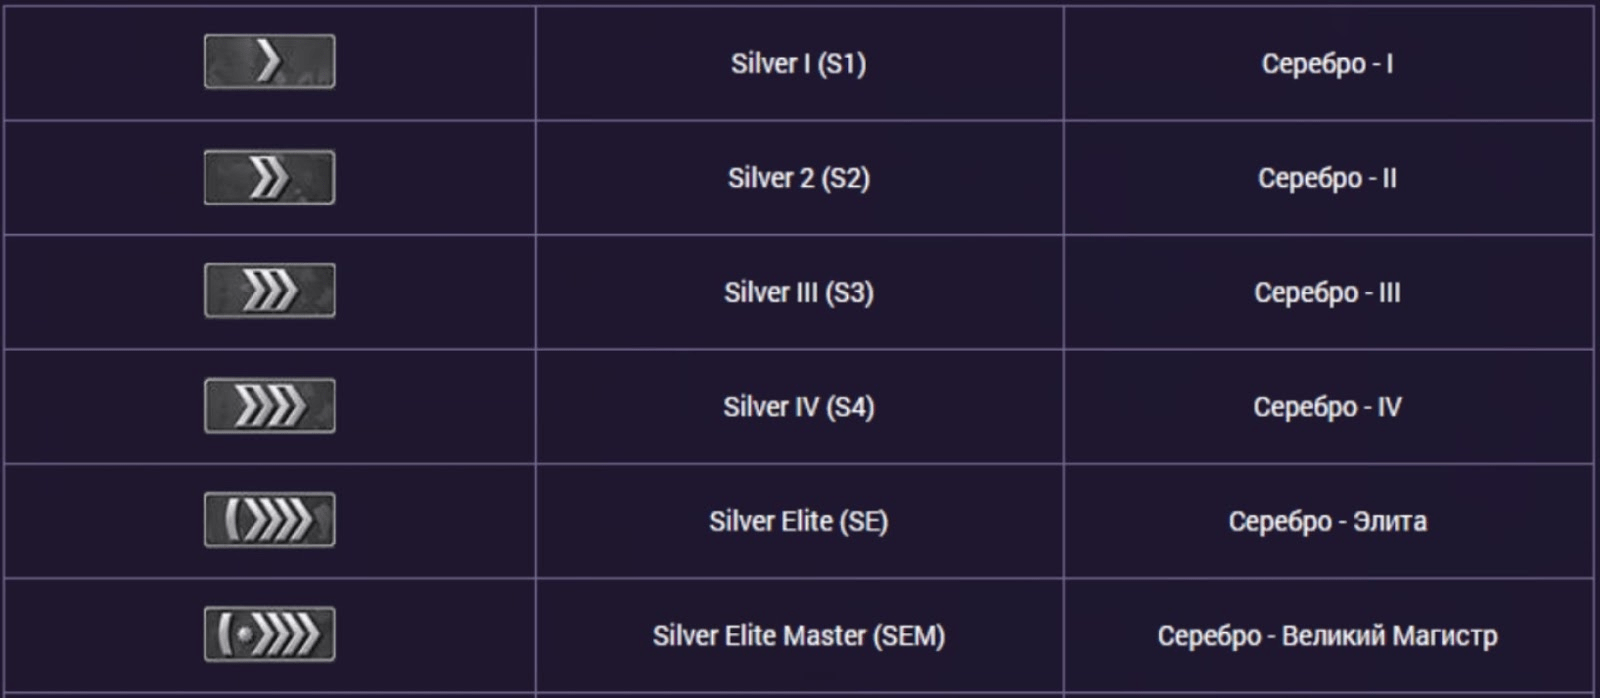Screen dimensions: 1600x698
Task: Select the Silver III triple-chevron rank badge
Action: 270,291
